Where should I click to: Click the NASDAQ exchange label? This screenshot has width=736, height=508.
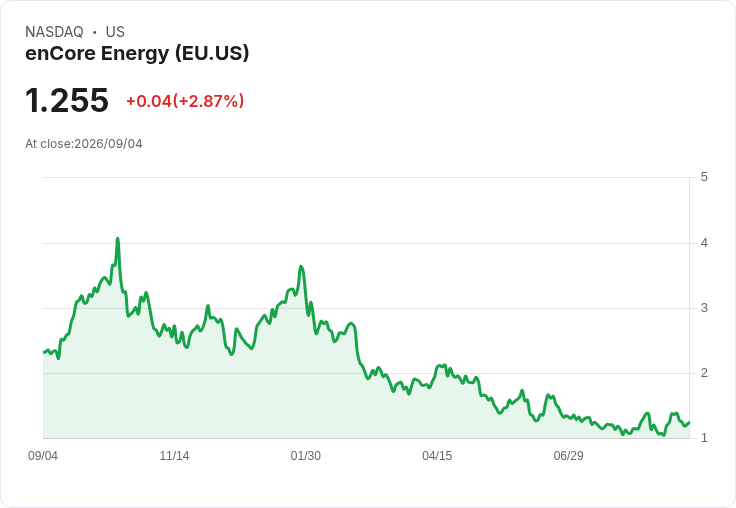(54, 31)
